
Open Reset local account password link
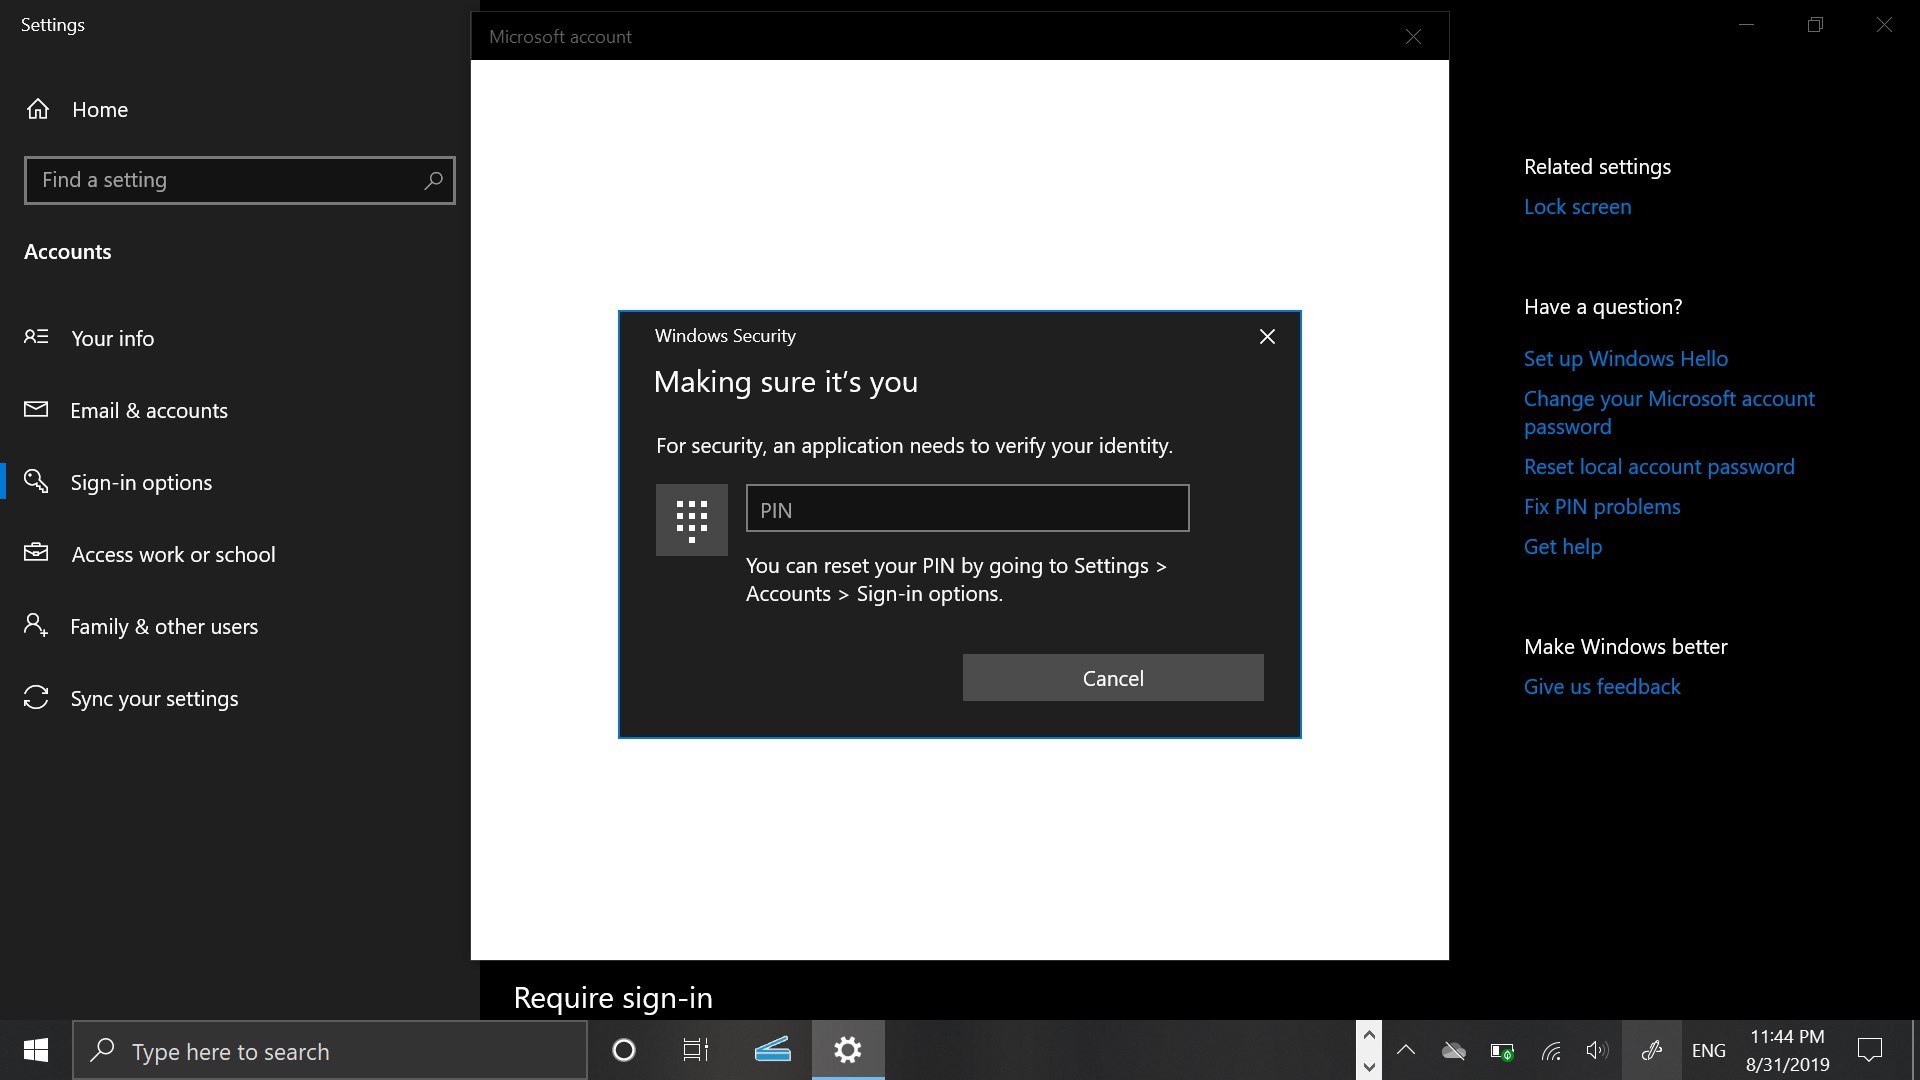1659,467
